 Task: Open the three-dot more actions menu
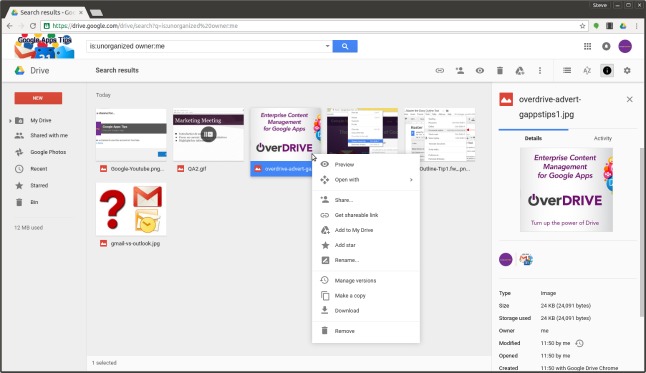(540, 70)
